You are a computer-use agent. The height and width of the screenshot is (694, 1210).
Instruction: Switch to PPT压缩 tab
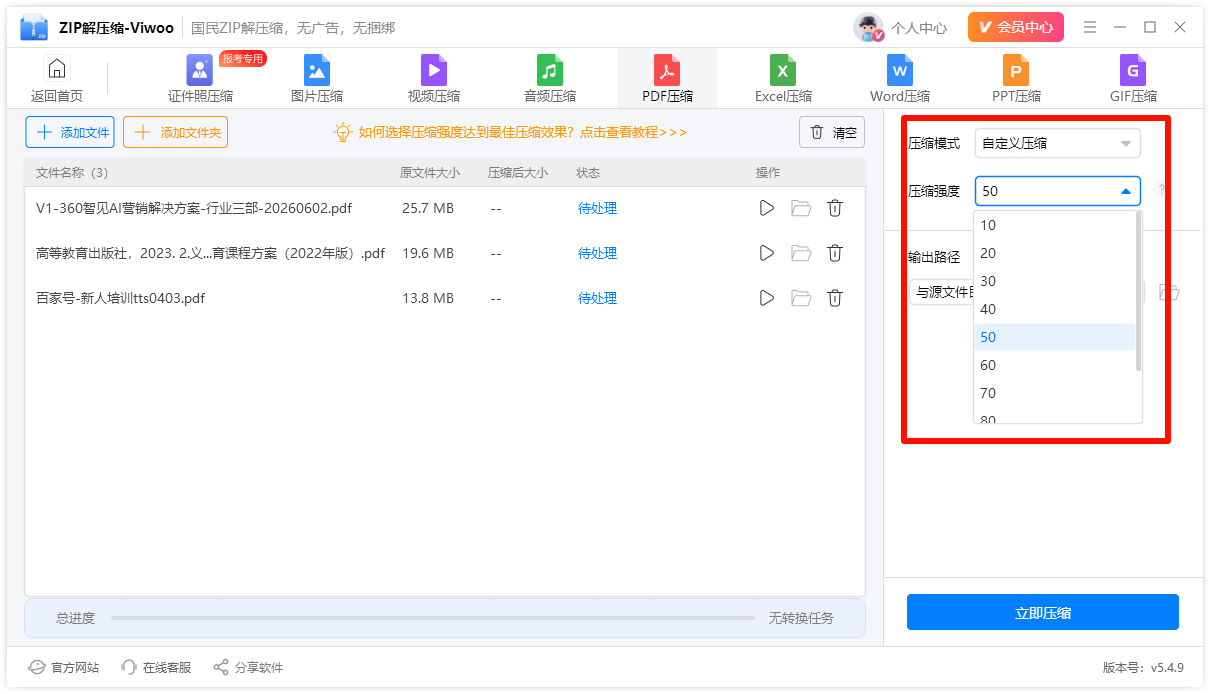(1016, 79)
